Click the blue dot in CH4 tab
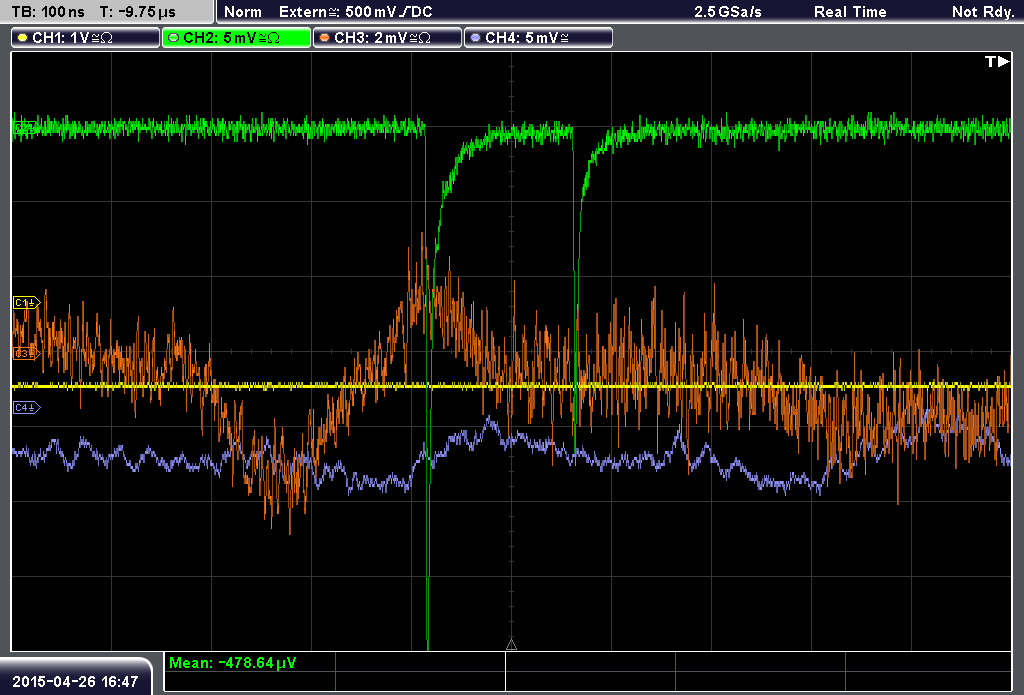Viewport: 1024px width, 695px height. click(x=475, y=38)
